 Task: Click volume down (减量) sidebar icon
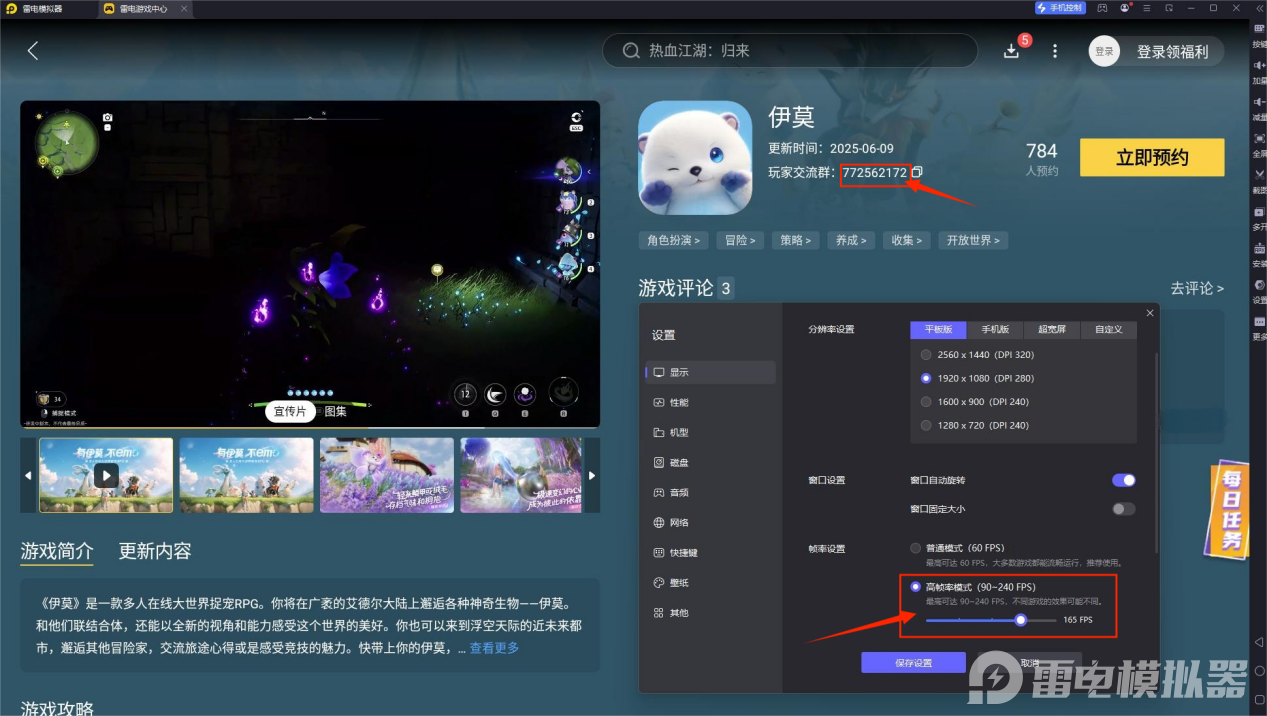click(1259, 107)
